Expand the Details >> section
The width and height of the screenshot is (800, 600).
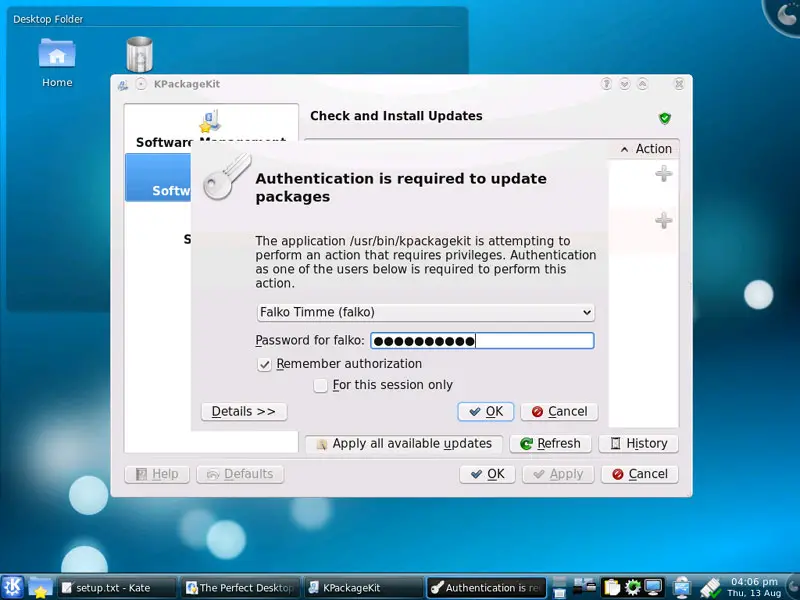click(x=244, y=412)
